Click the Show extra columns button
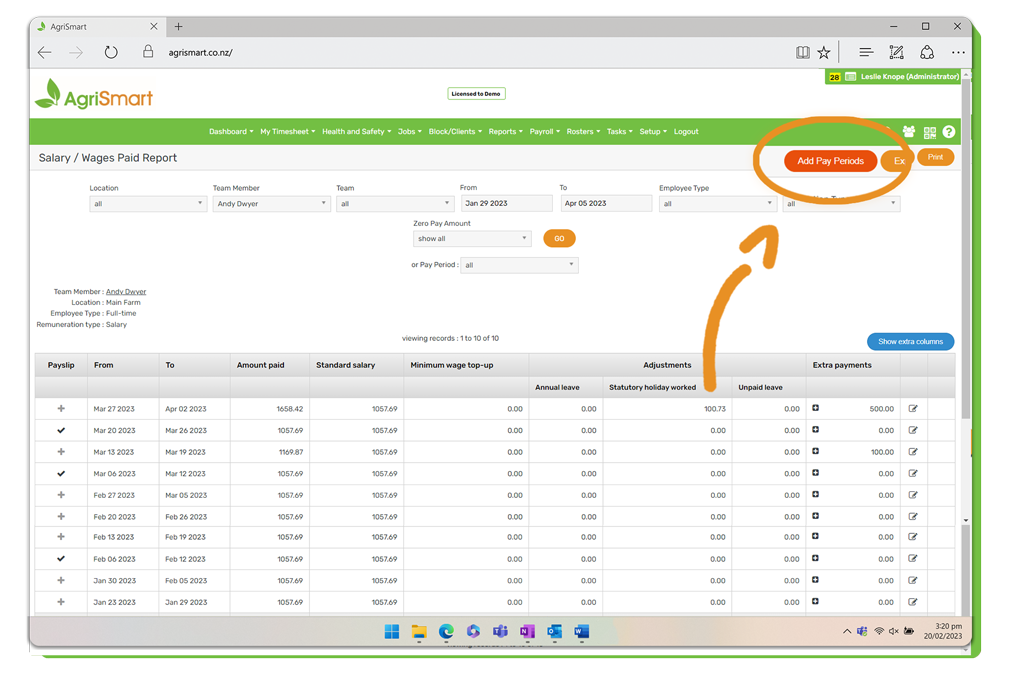This screenshot has height=693, width=1024. tap(910, 342)
